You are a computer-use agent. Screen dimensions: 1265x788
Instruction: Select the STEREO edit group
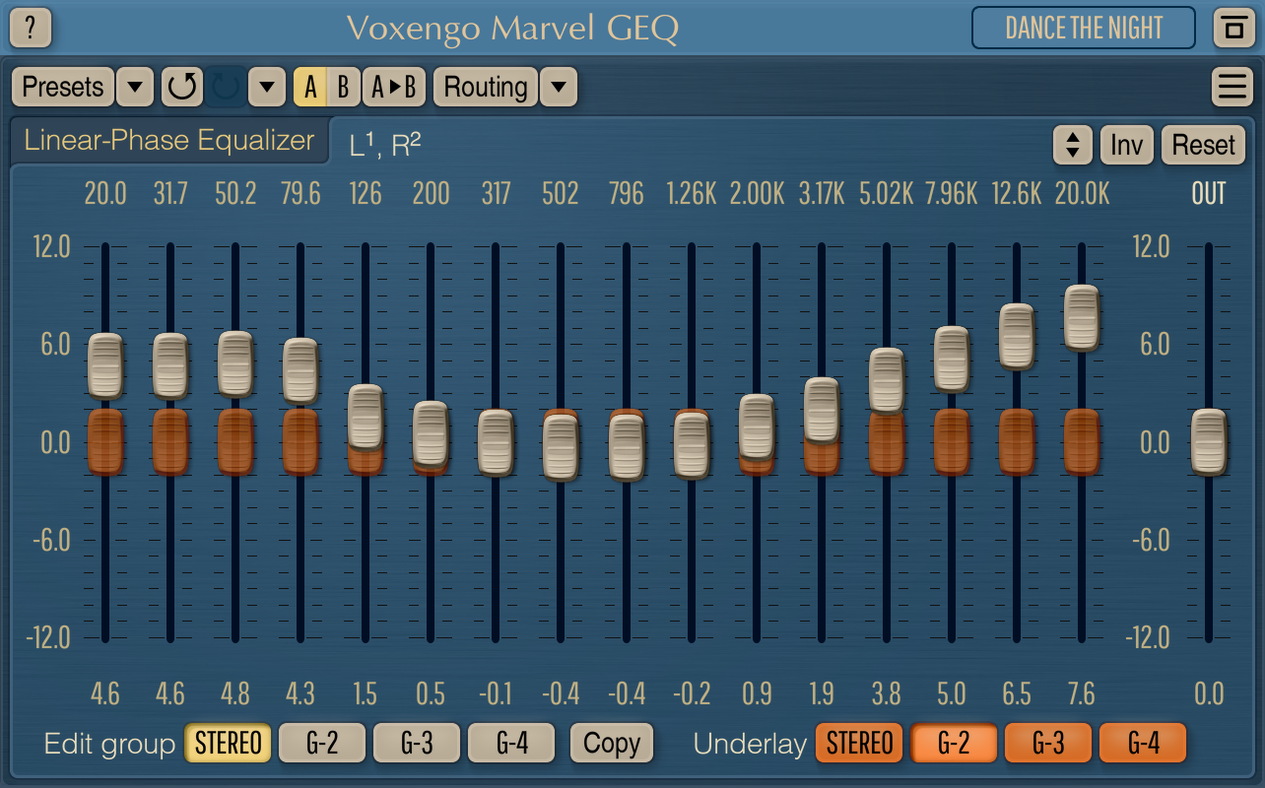(228, 743)
